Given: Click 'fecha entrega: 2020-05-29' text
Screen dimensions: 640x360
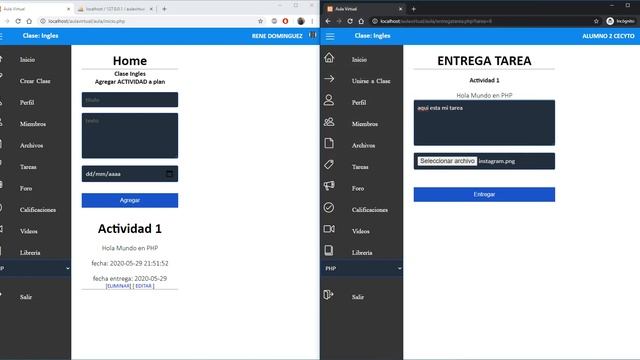Looking at the screenshot, I should tap(130, 278).
